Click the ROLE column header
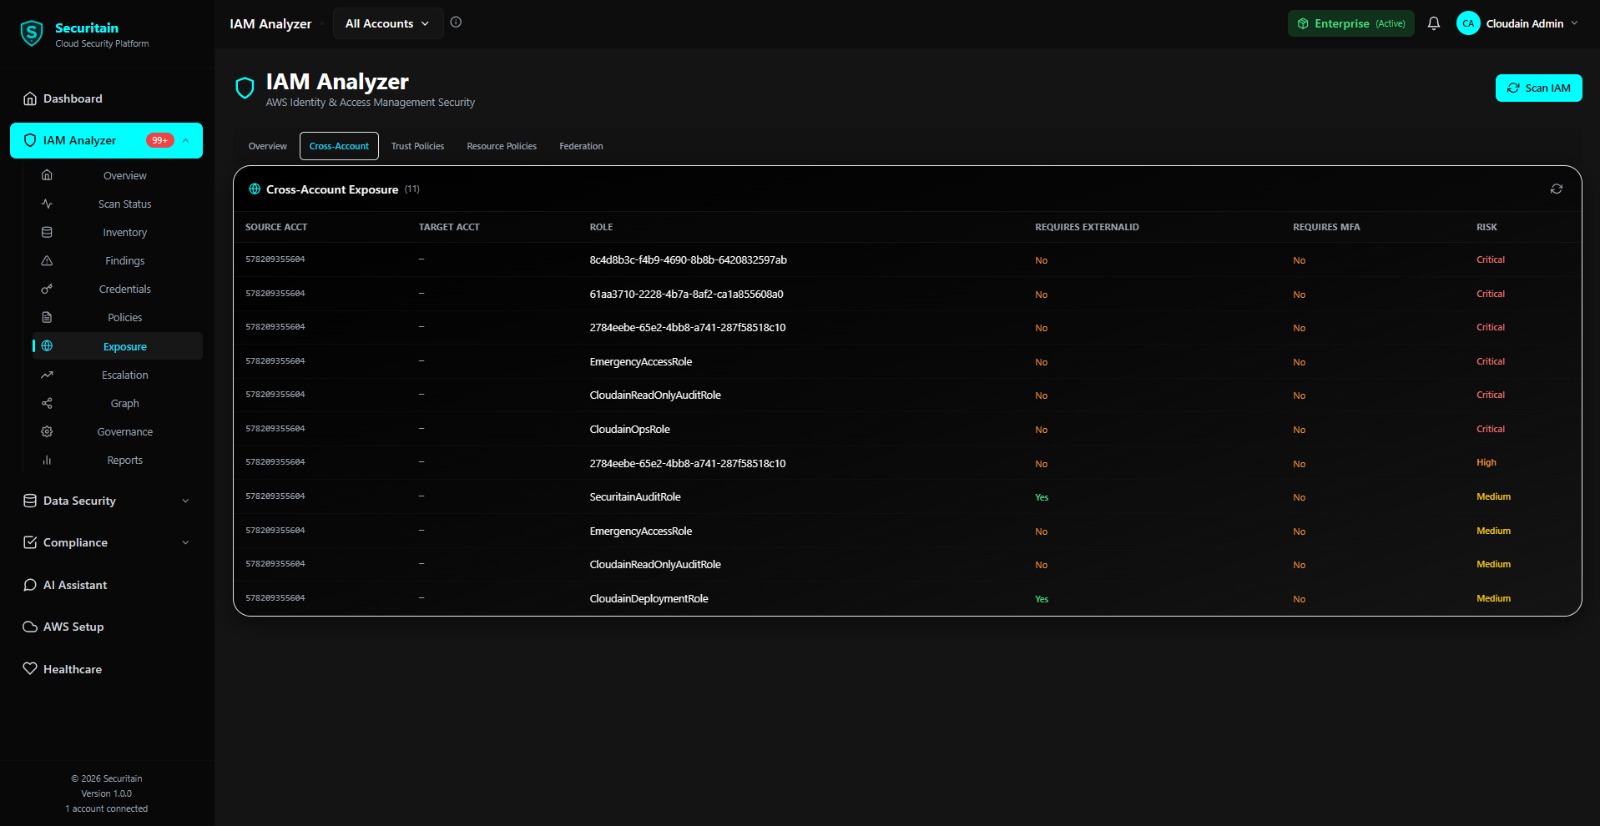 click(x=601, y=227)
